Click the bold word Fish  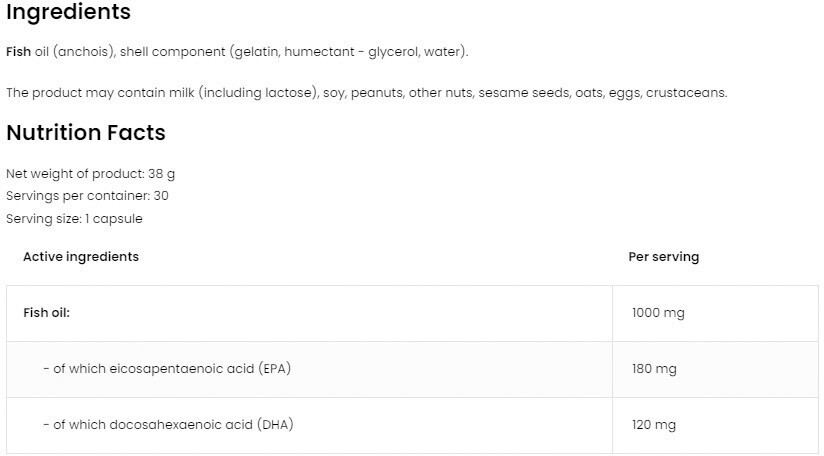coord(18,51)
